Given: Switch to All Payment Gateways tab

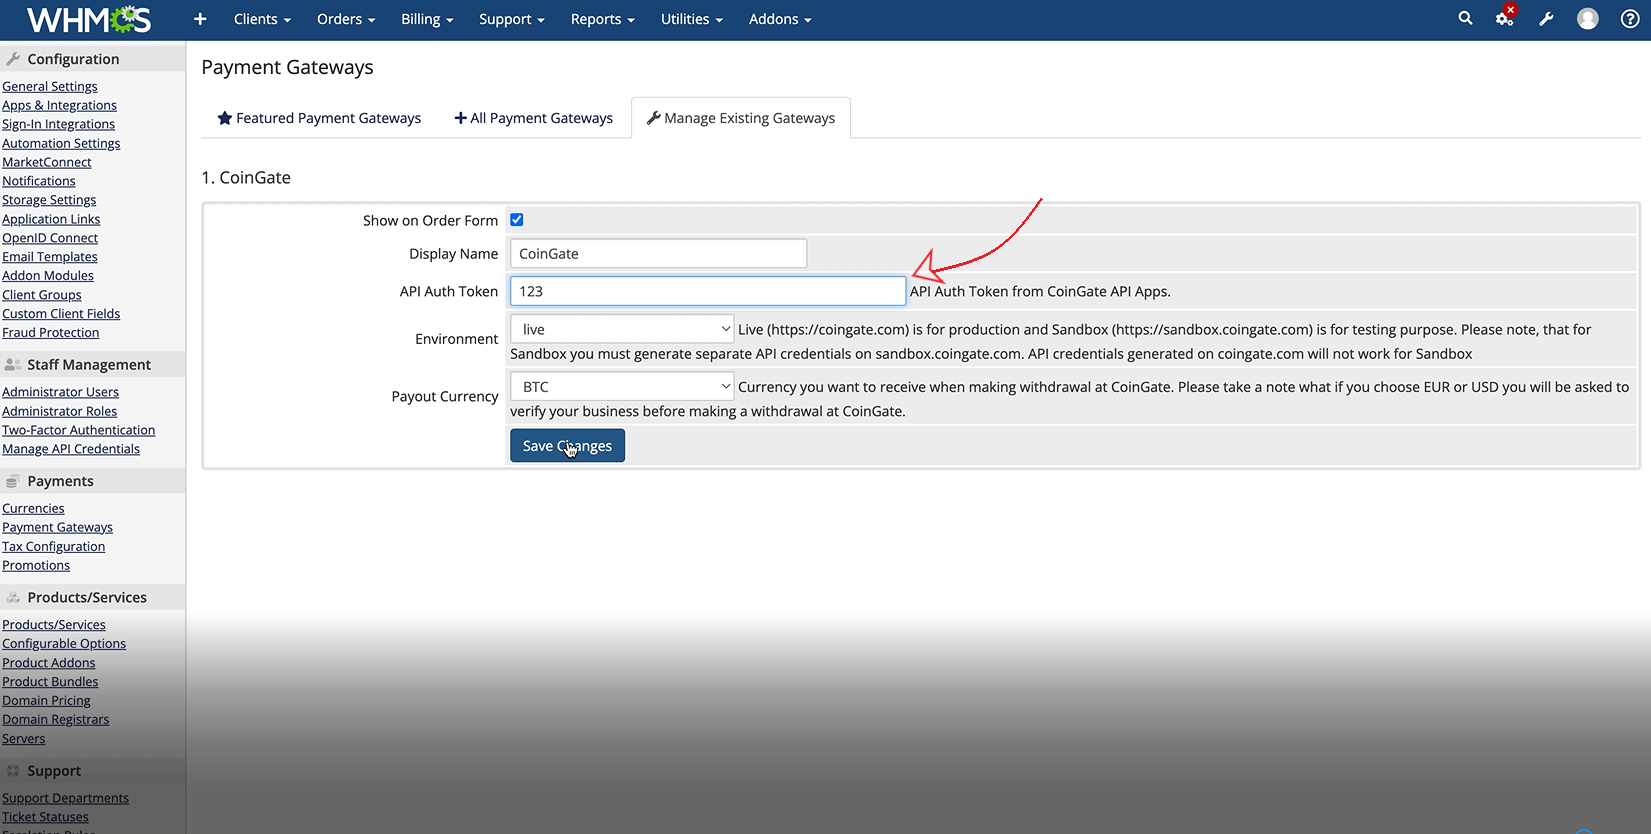Looking at the screenshot, I should click(534, 118).
